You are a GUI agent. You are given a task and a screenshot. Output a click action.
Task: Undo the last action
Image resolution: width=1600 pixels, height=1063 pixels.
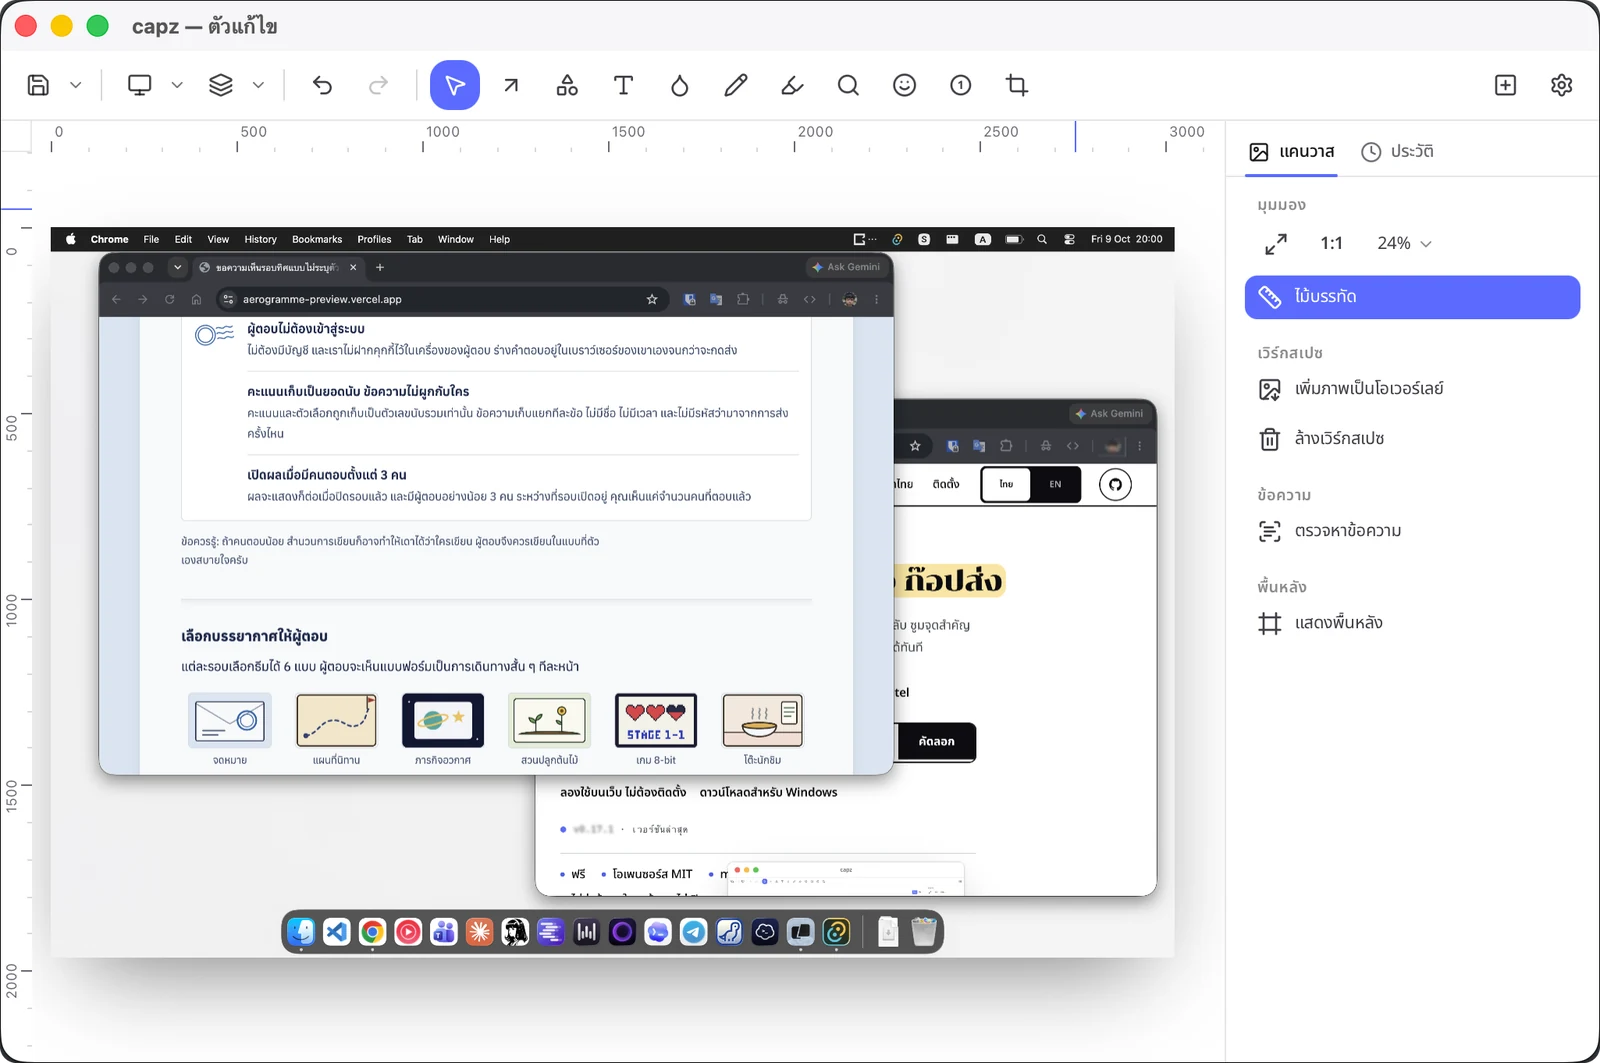point(322,85)
